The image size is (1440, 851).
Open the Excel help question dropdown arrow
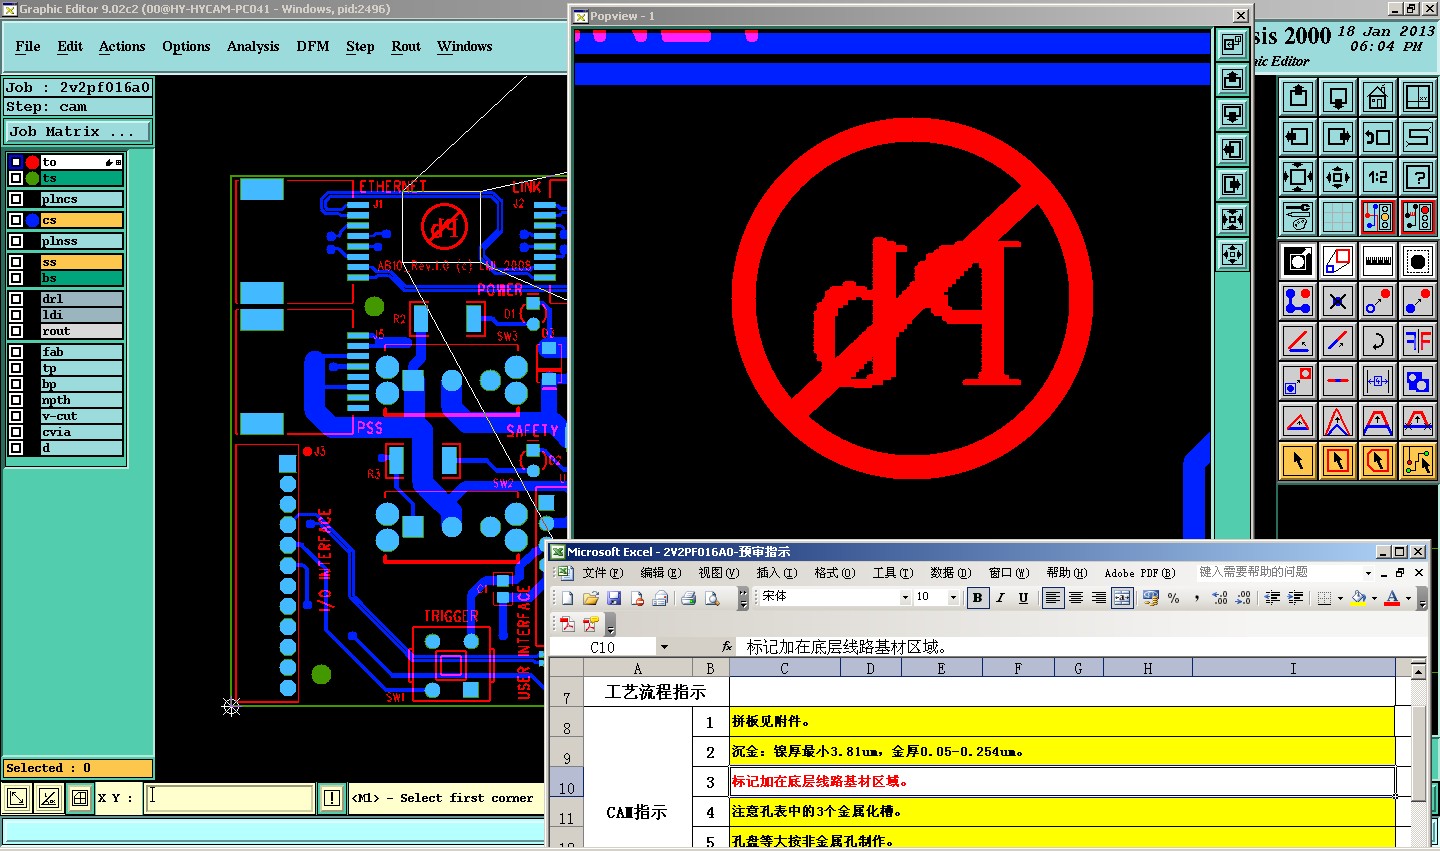point(1368,573)
